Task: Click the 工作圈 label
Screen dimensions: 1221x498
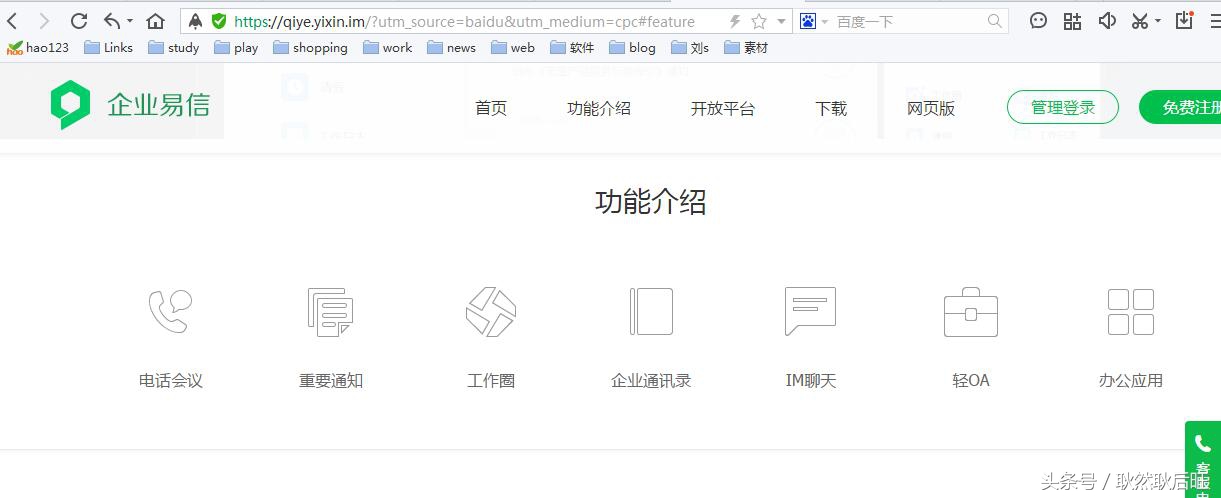Action: [x=491, y=380]
